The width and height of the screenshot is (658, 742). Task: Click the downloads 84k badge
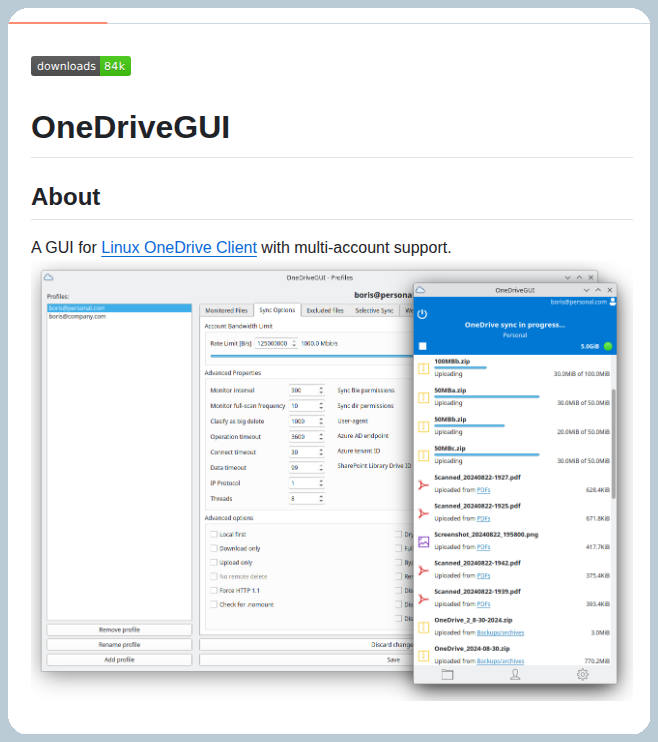click(x=81, y=66)
